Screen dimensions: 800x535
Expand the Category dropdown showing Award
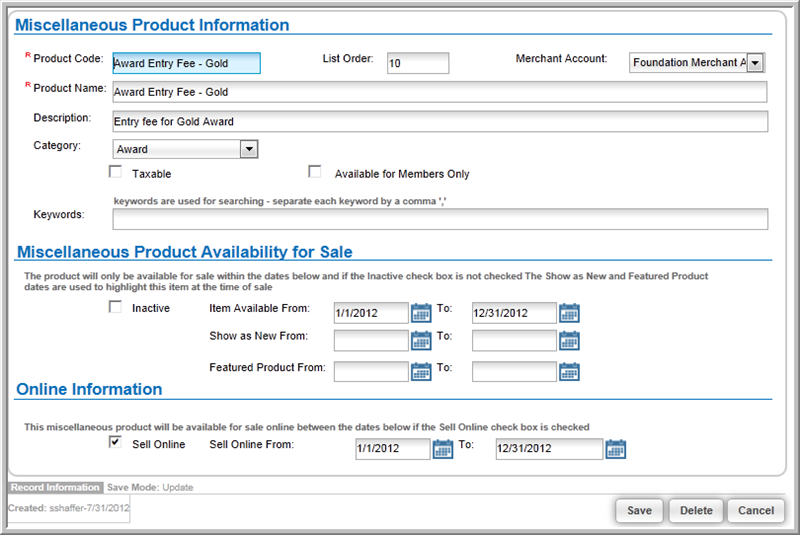click(185, 149)
